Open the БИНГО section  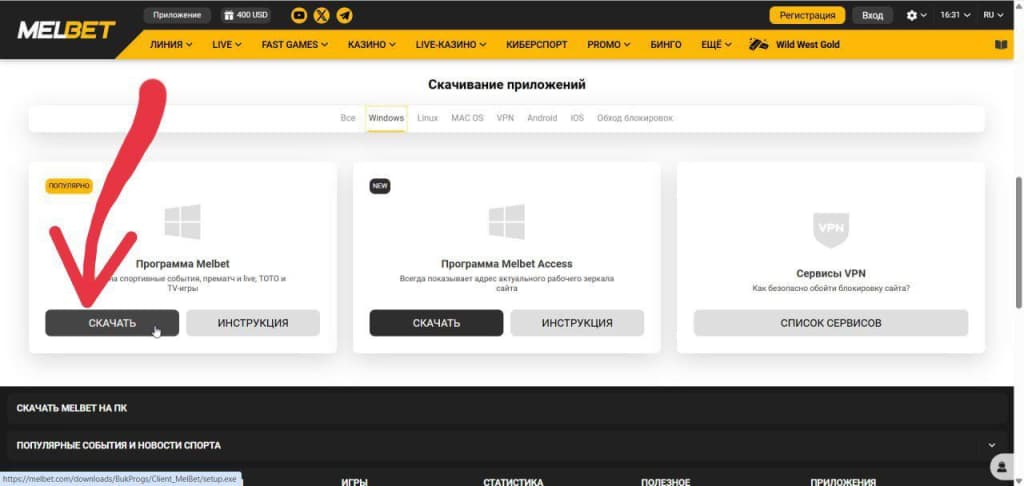(666, 44)
